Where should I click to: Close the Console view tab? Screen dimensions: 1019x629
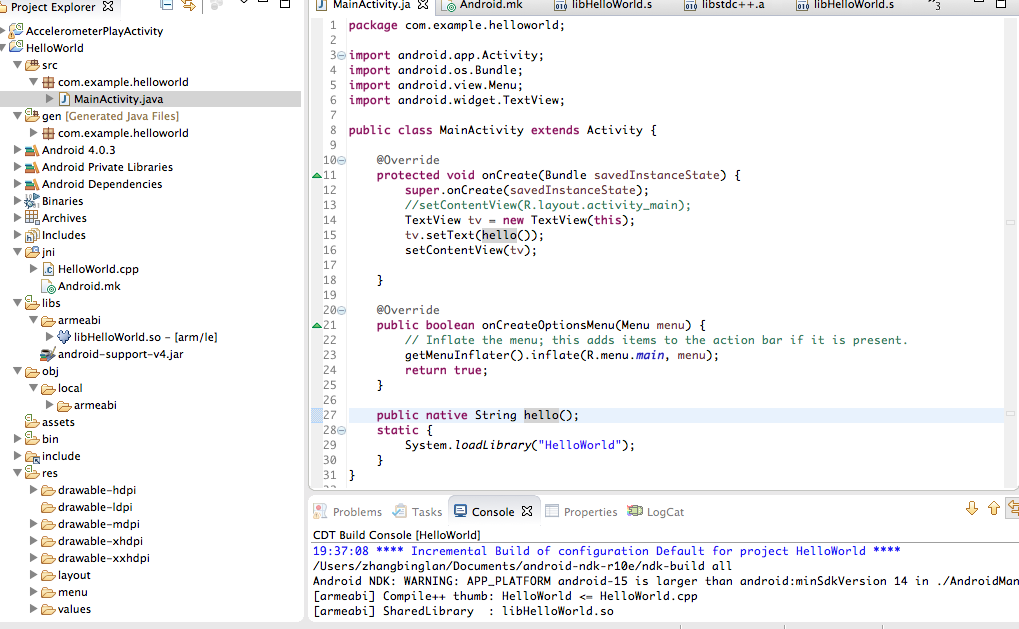tap(527, 511)
